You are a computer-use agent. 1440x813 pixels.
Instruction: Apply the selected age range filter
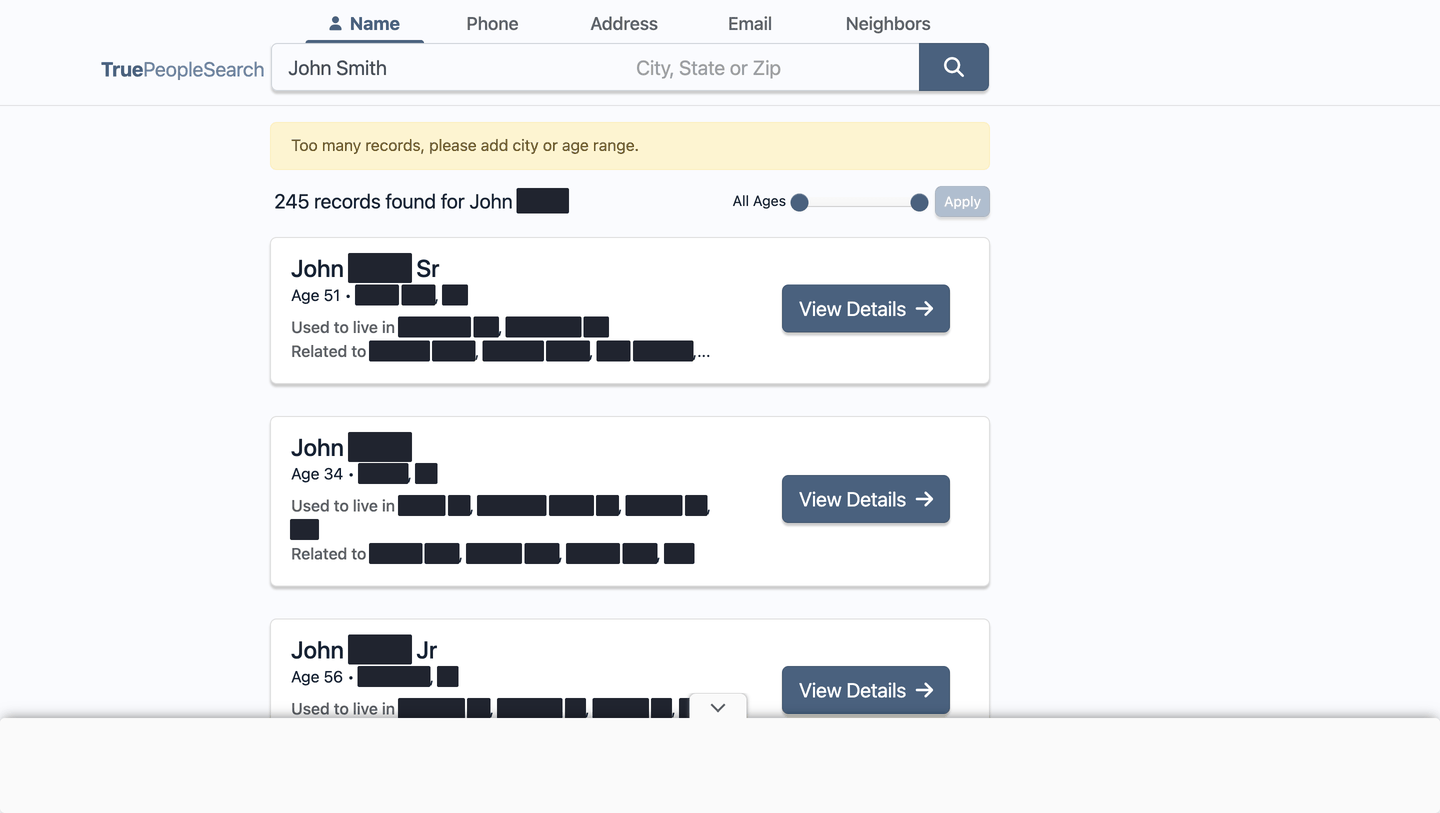(962, 202)
